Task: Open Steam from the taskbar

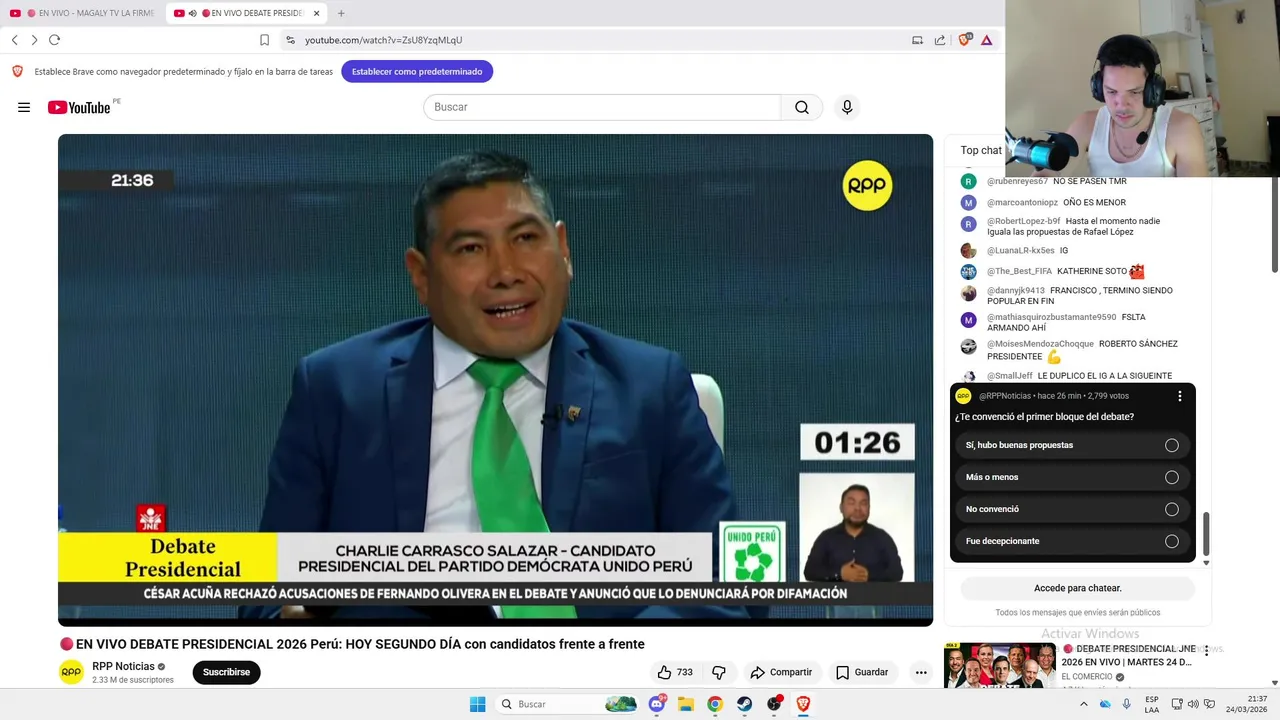Action: tap(745, 704)
